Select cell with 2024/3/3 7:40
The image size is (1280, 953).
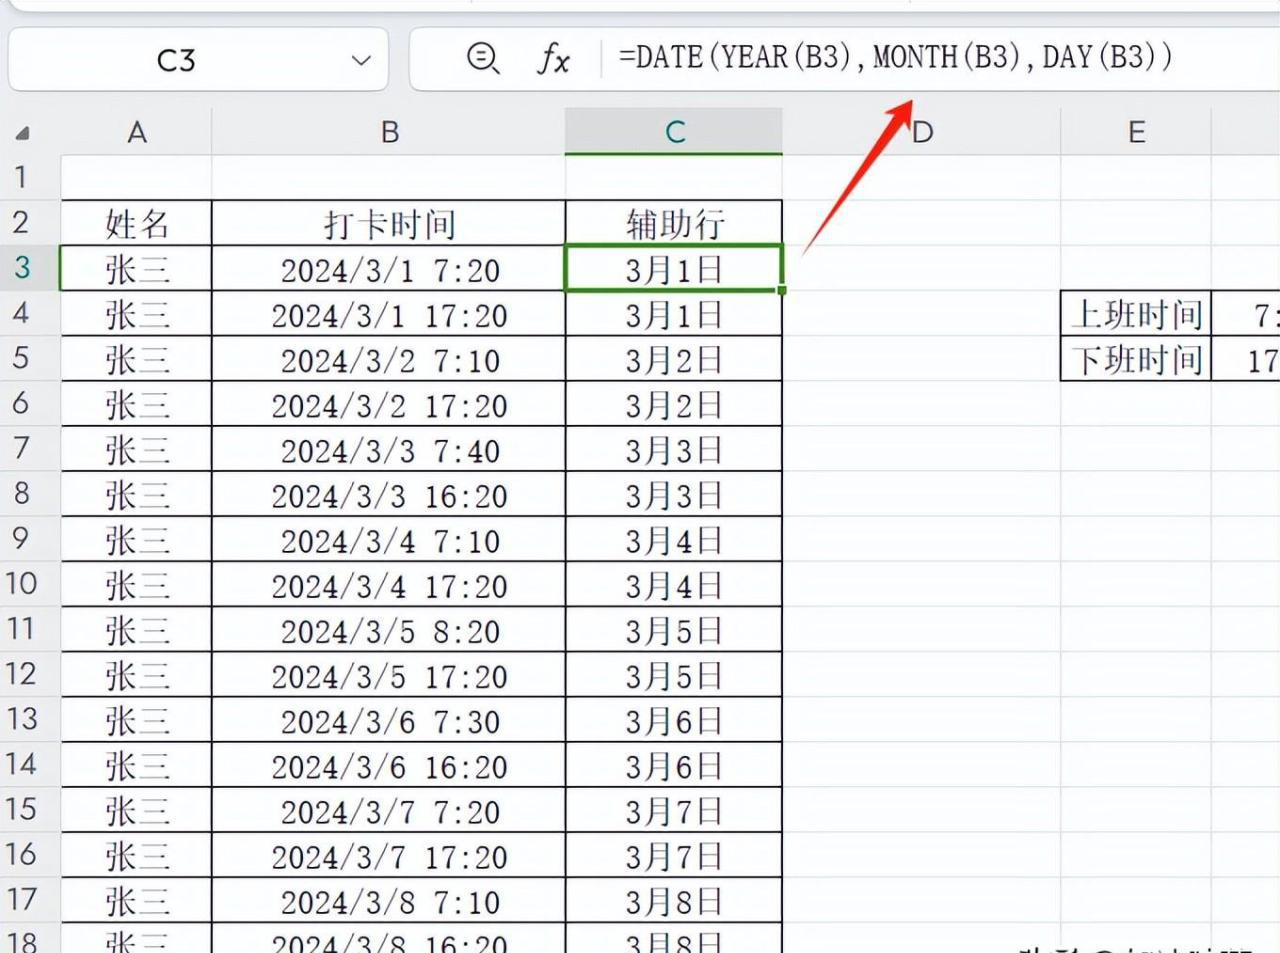click(389, 449)
